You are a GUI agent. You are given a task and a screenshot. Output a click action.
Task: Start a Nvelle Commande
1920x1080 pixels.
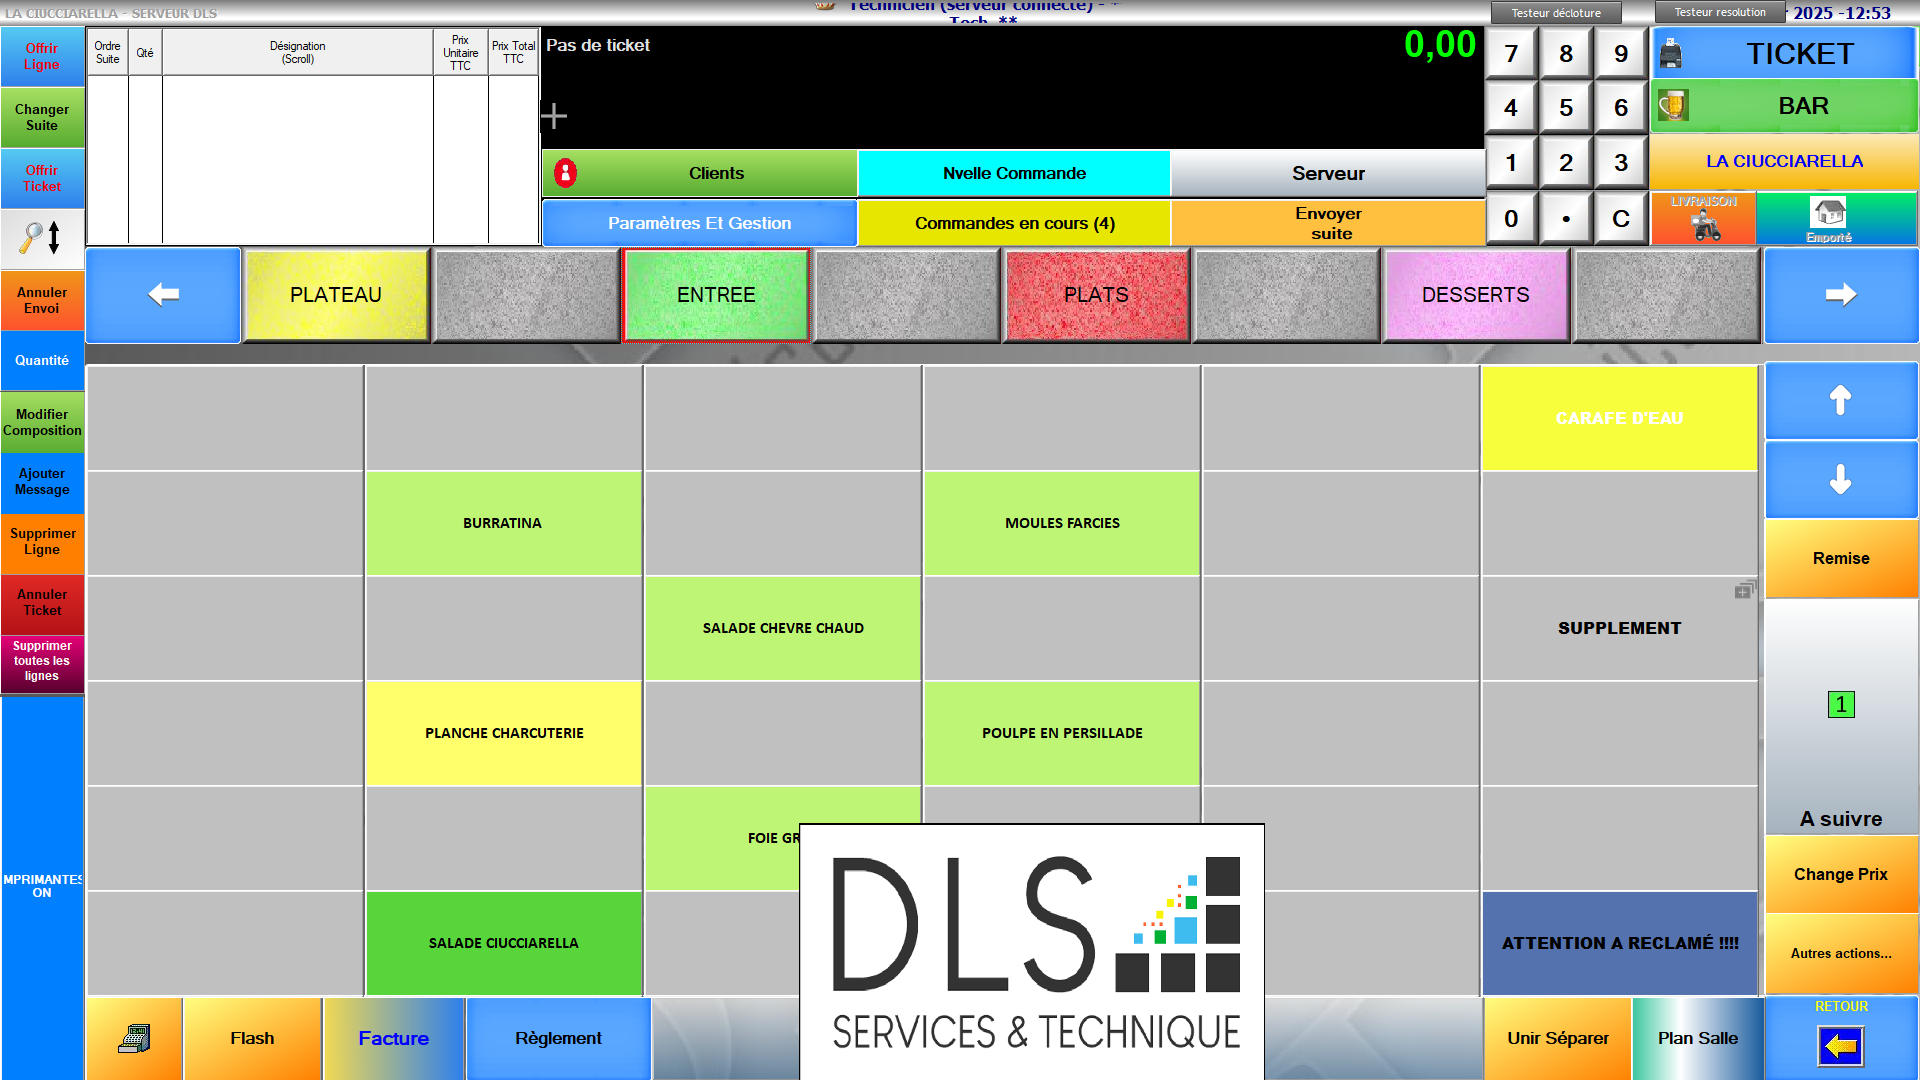1014,173
